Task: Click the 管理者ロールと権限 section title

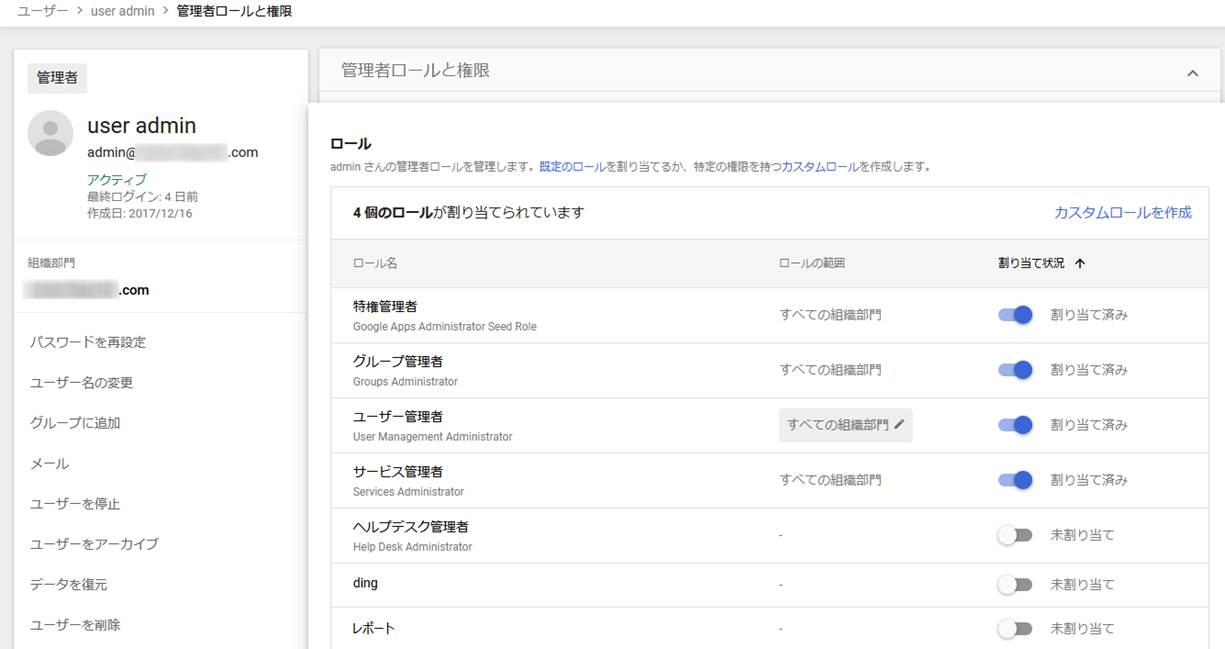Action: point(415,71)
